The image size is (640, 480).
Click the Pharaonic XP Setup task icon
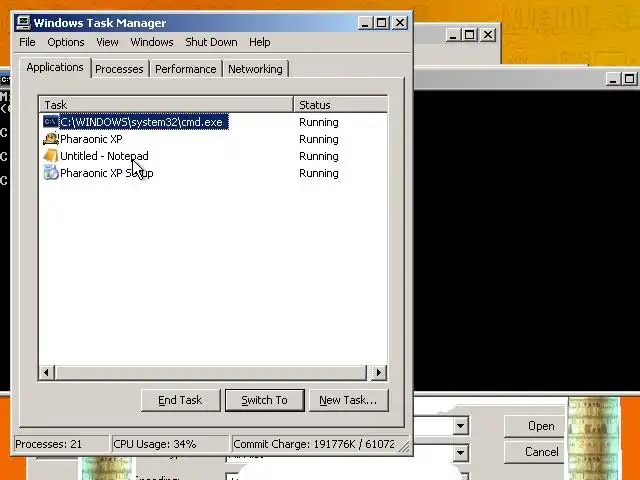(x=51, y=173)
